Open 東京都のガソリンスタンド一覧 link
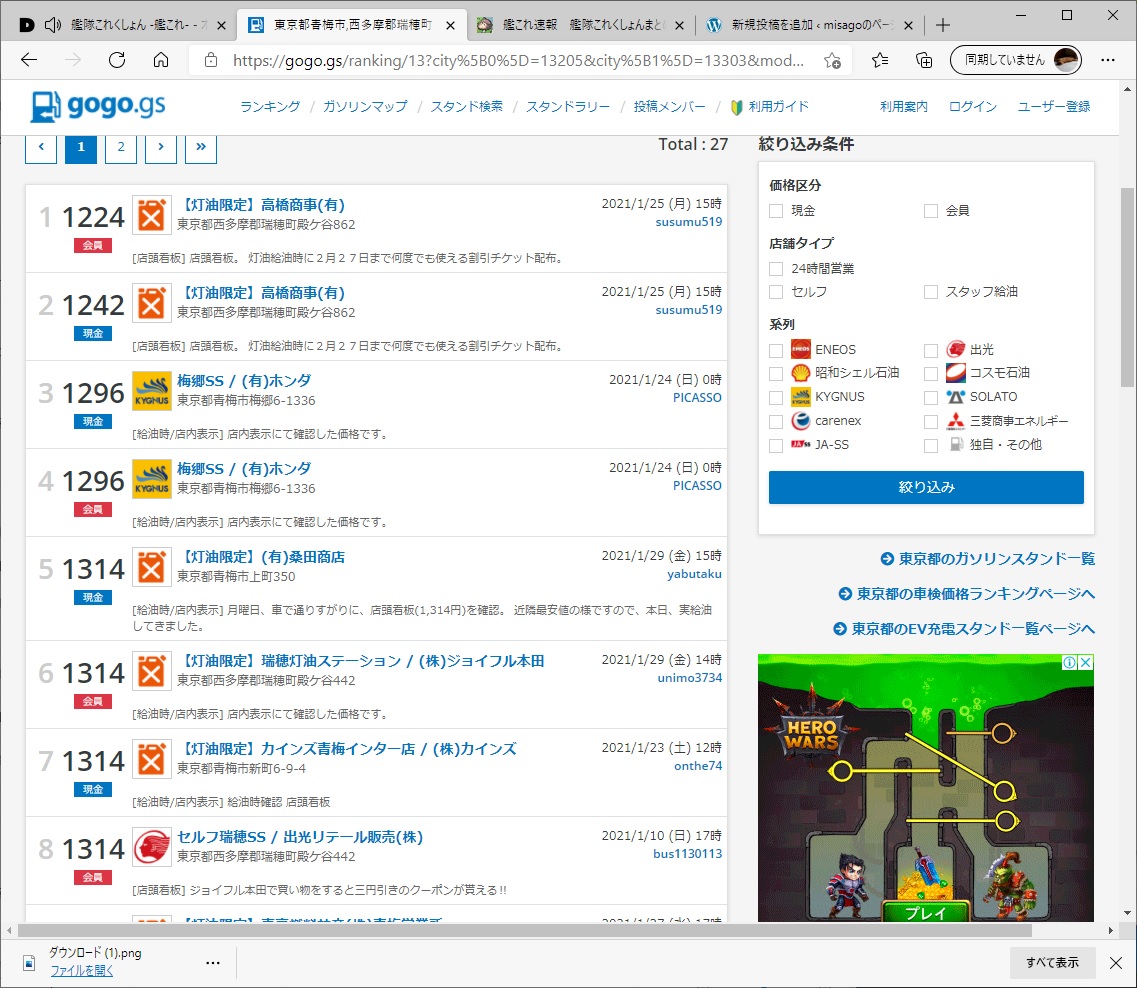This screenshot has height=988, width=1137. coord(988,559)
